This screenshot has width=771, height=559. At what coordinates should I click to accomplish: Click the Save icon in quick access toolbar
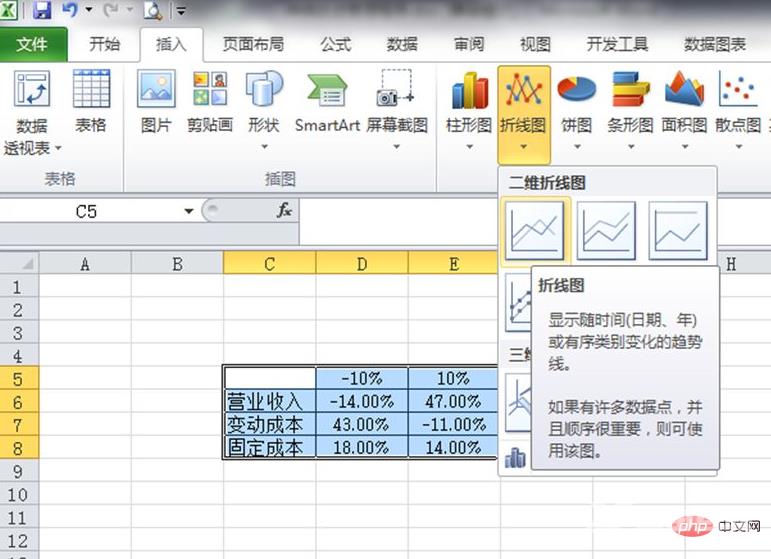[42, 12]
